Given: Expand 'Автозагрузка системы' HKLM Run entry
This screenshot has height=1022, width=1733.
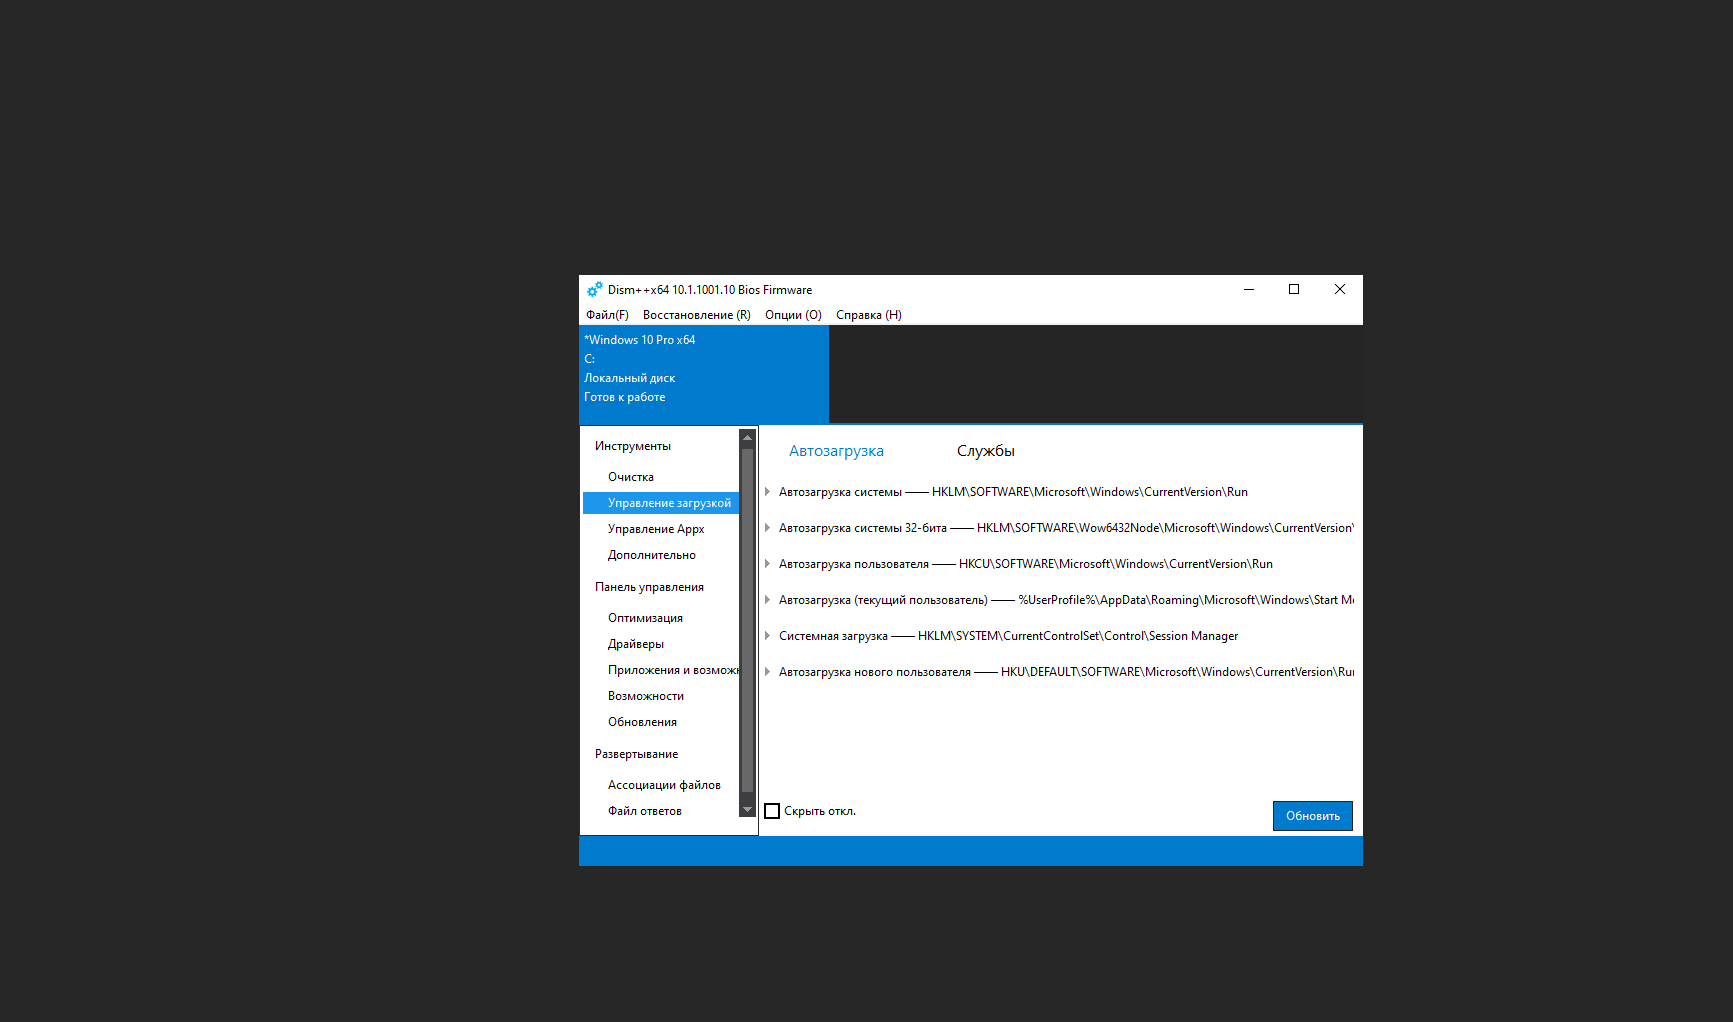Looking at the screenshot, I should [768, 492].
